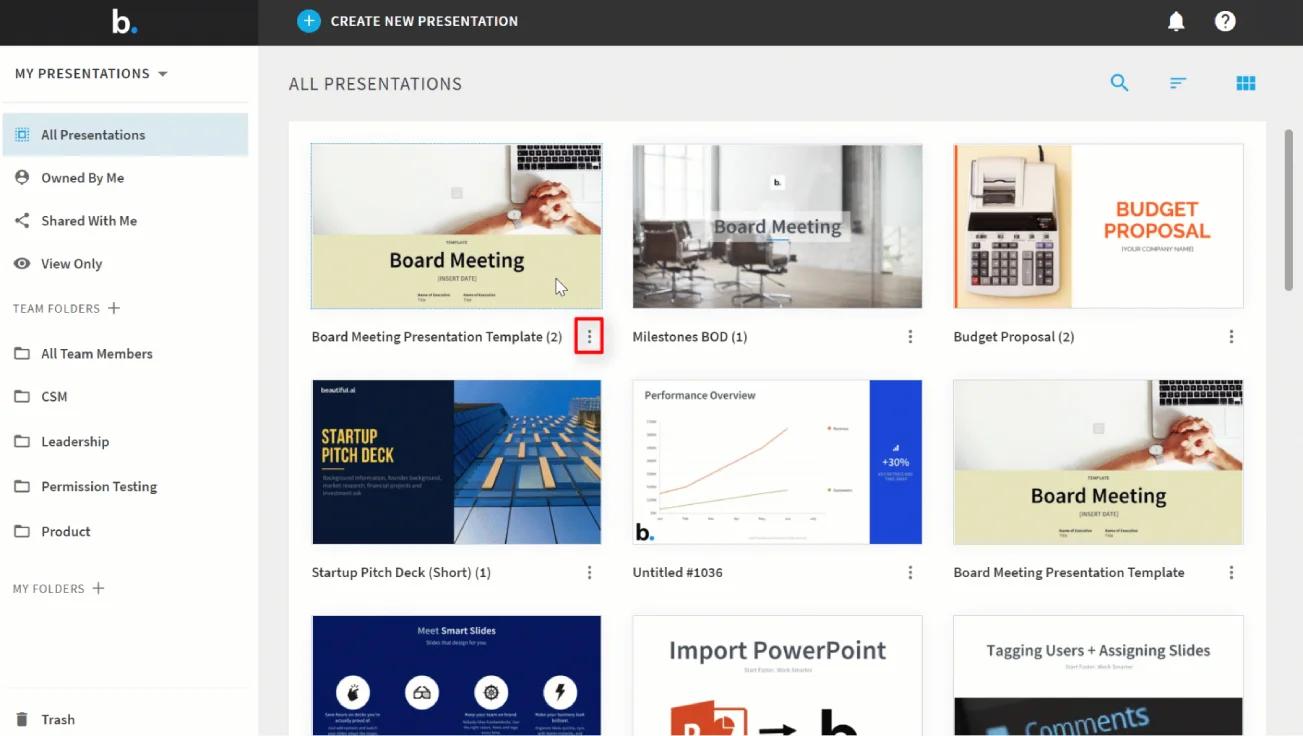Screen dimensions: 1303x736
Task: Click the blue plus create icon
Action: pos(309,21)
